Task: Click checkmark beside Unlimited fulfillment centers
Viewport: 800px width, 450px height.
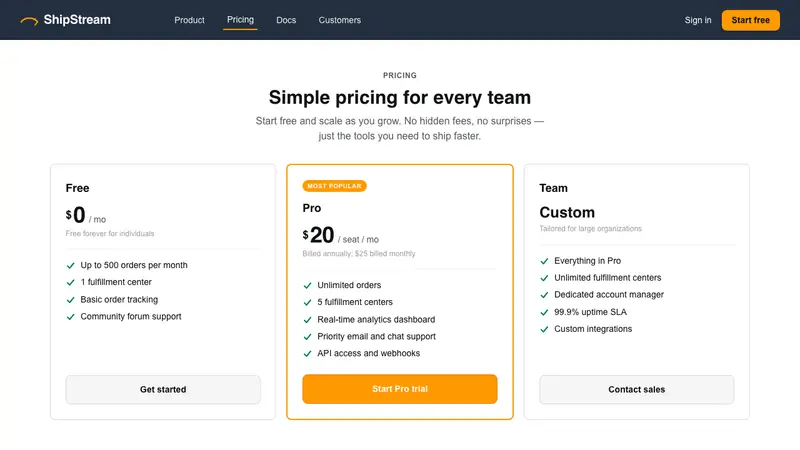Action: pyautogui.click(x=544, y=278)
